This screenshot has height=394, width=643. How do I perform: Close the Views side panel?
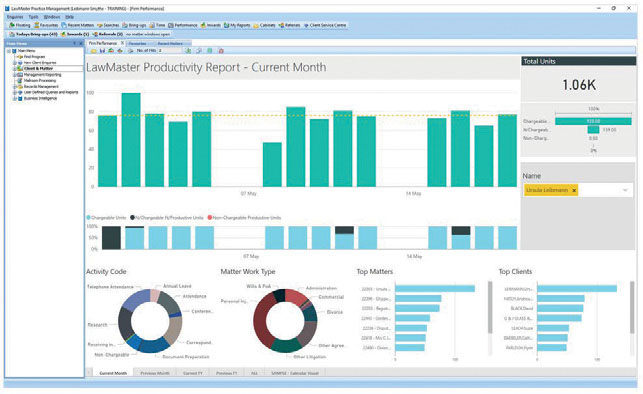click(x=80, y=43)
